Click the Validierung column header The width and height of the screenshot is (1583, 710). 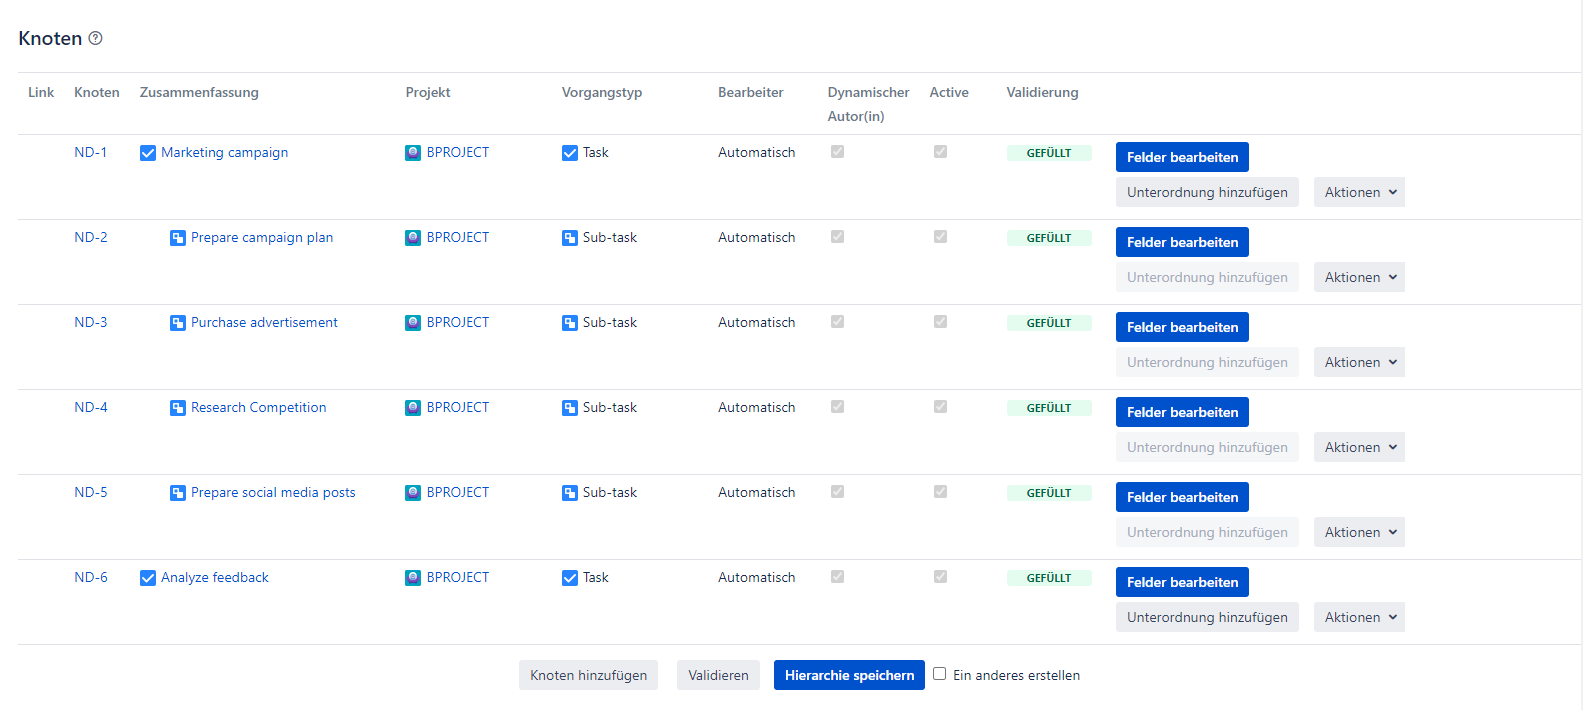pos(1042,92)
